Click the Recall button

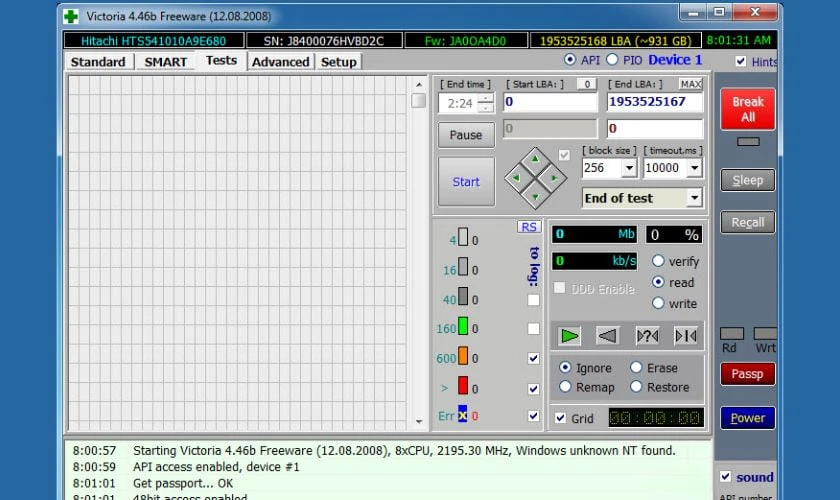[x=748, y=222]
